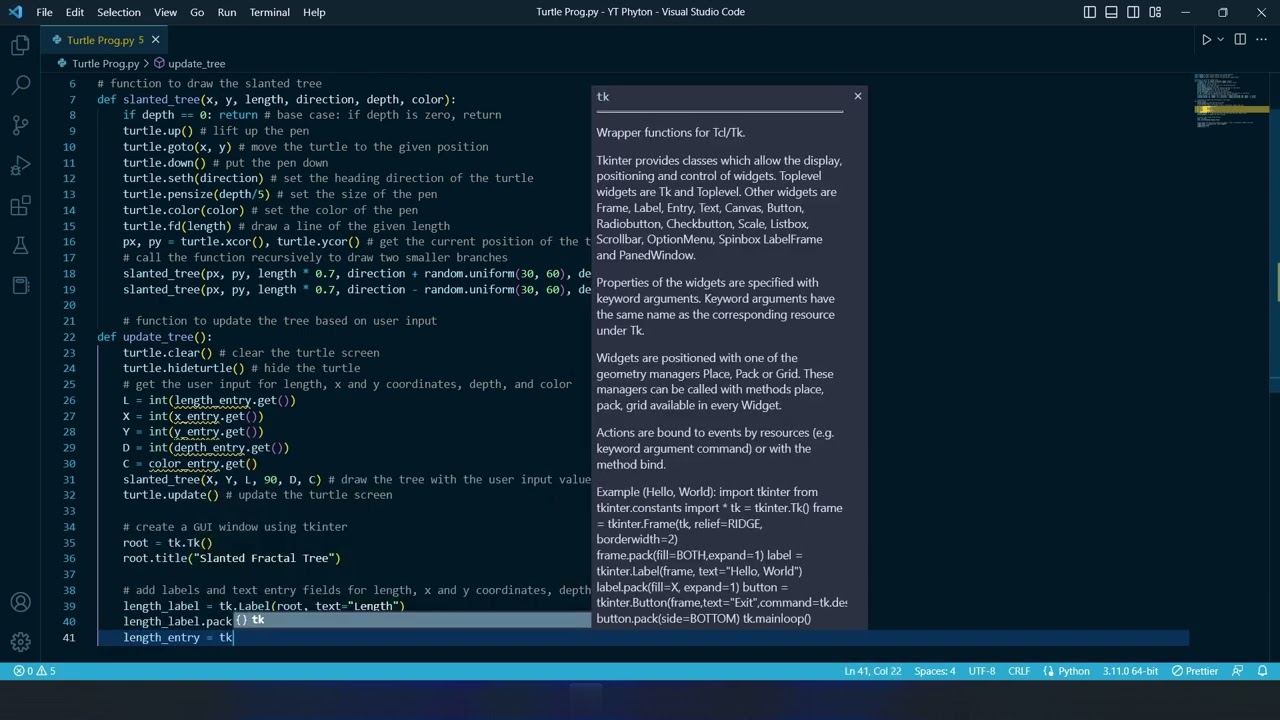Change end of line sequence CRLF
The image size is (1280, 720).
pyautogui.click(x=1019, y=671)
